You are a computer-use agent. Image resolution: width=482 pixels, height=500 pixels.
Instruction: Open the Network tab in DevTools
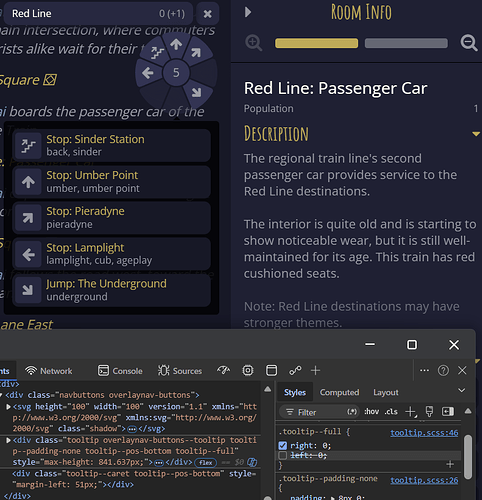click(x=49, y=371)
